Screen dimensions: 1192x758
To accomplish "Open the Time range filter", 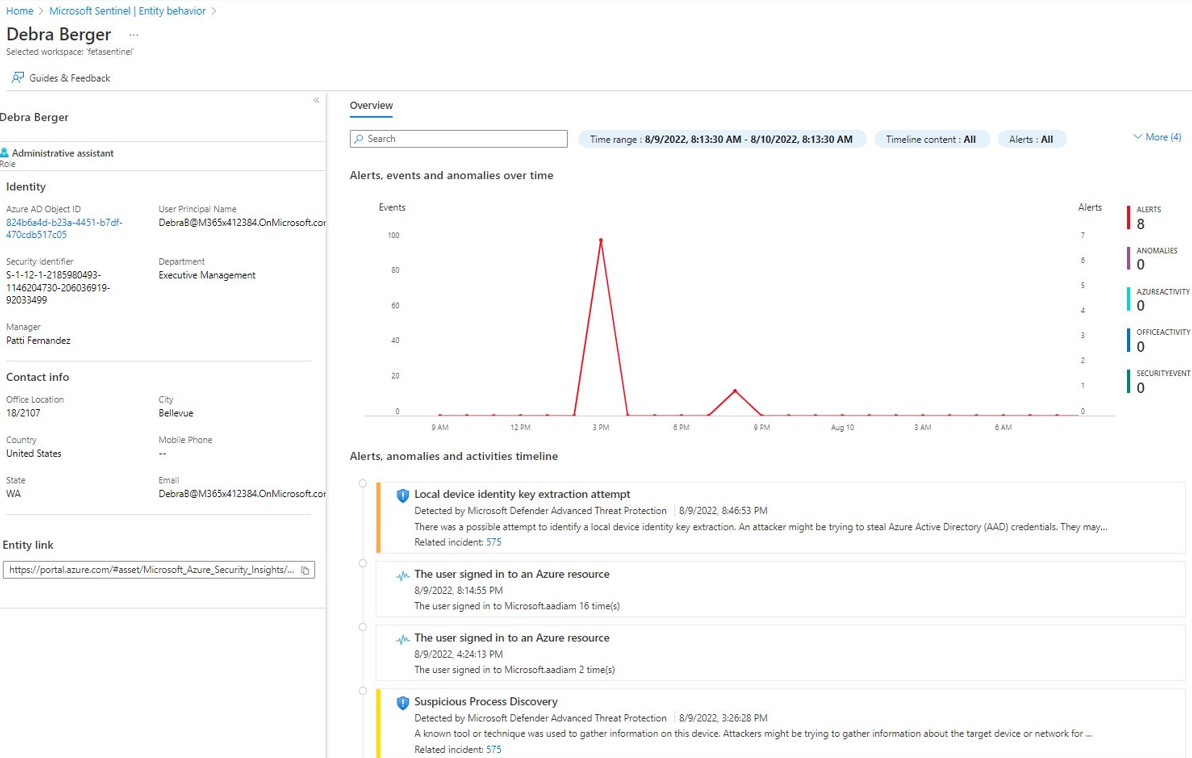I will 721,139.
